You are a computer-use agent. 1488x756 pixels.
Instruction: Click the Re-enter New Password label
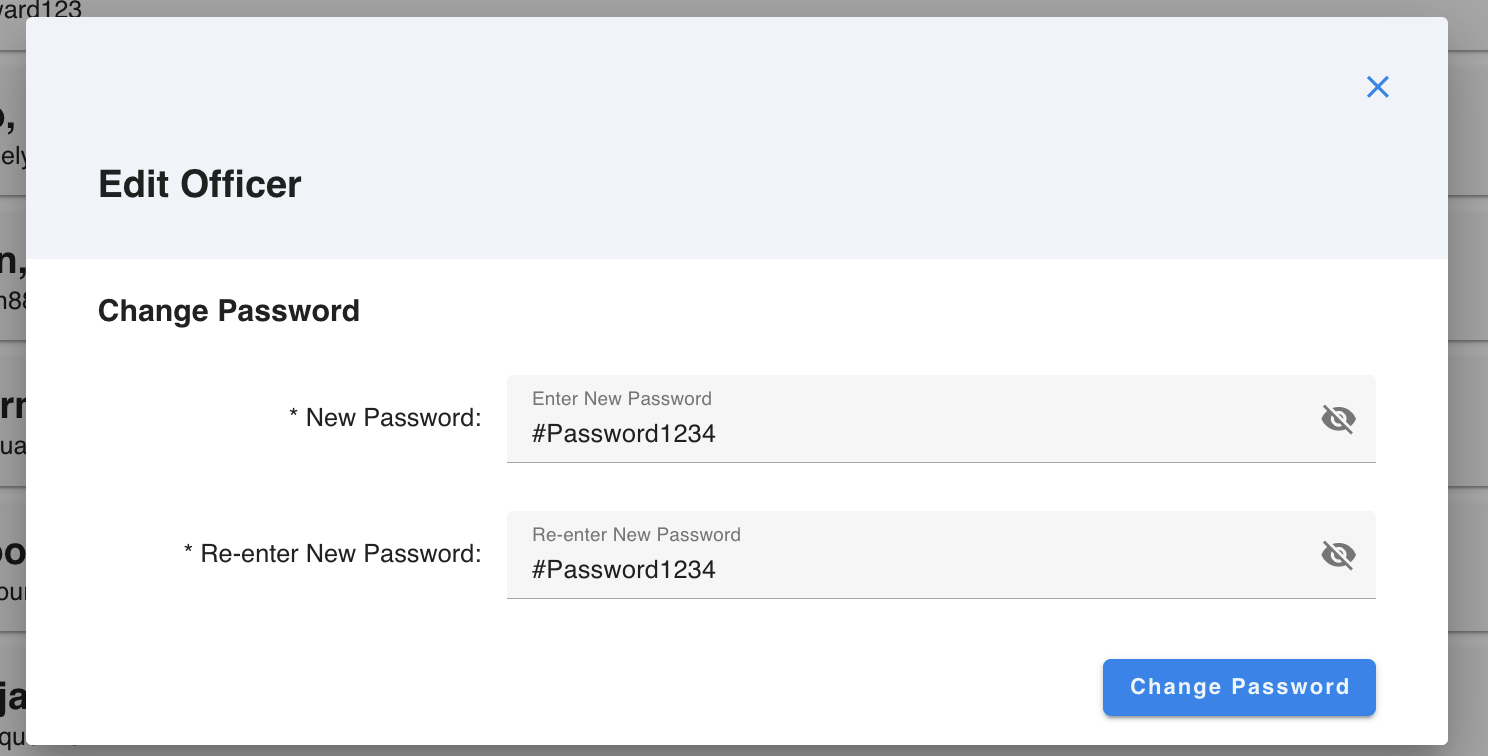332,553
